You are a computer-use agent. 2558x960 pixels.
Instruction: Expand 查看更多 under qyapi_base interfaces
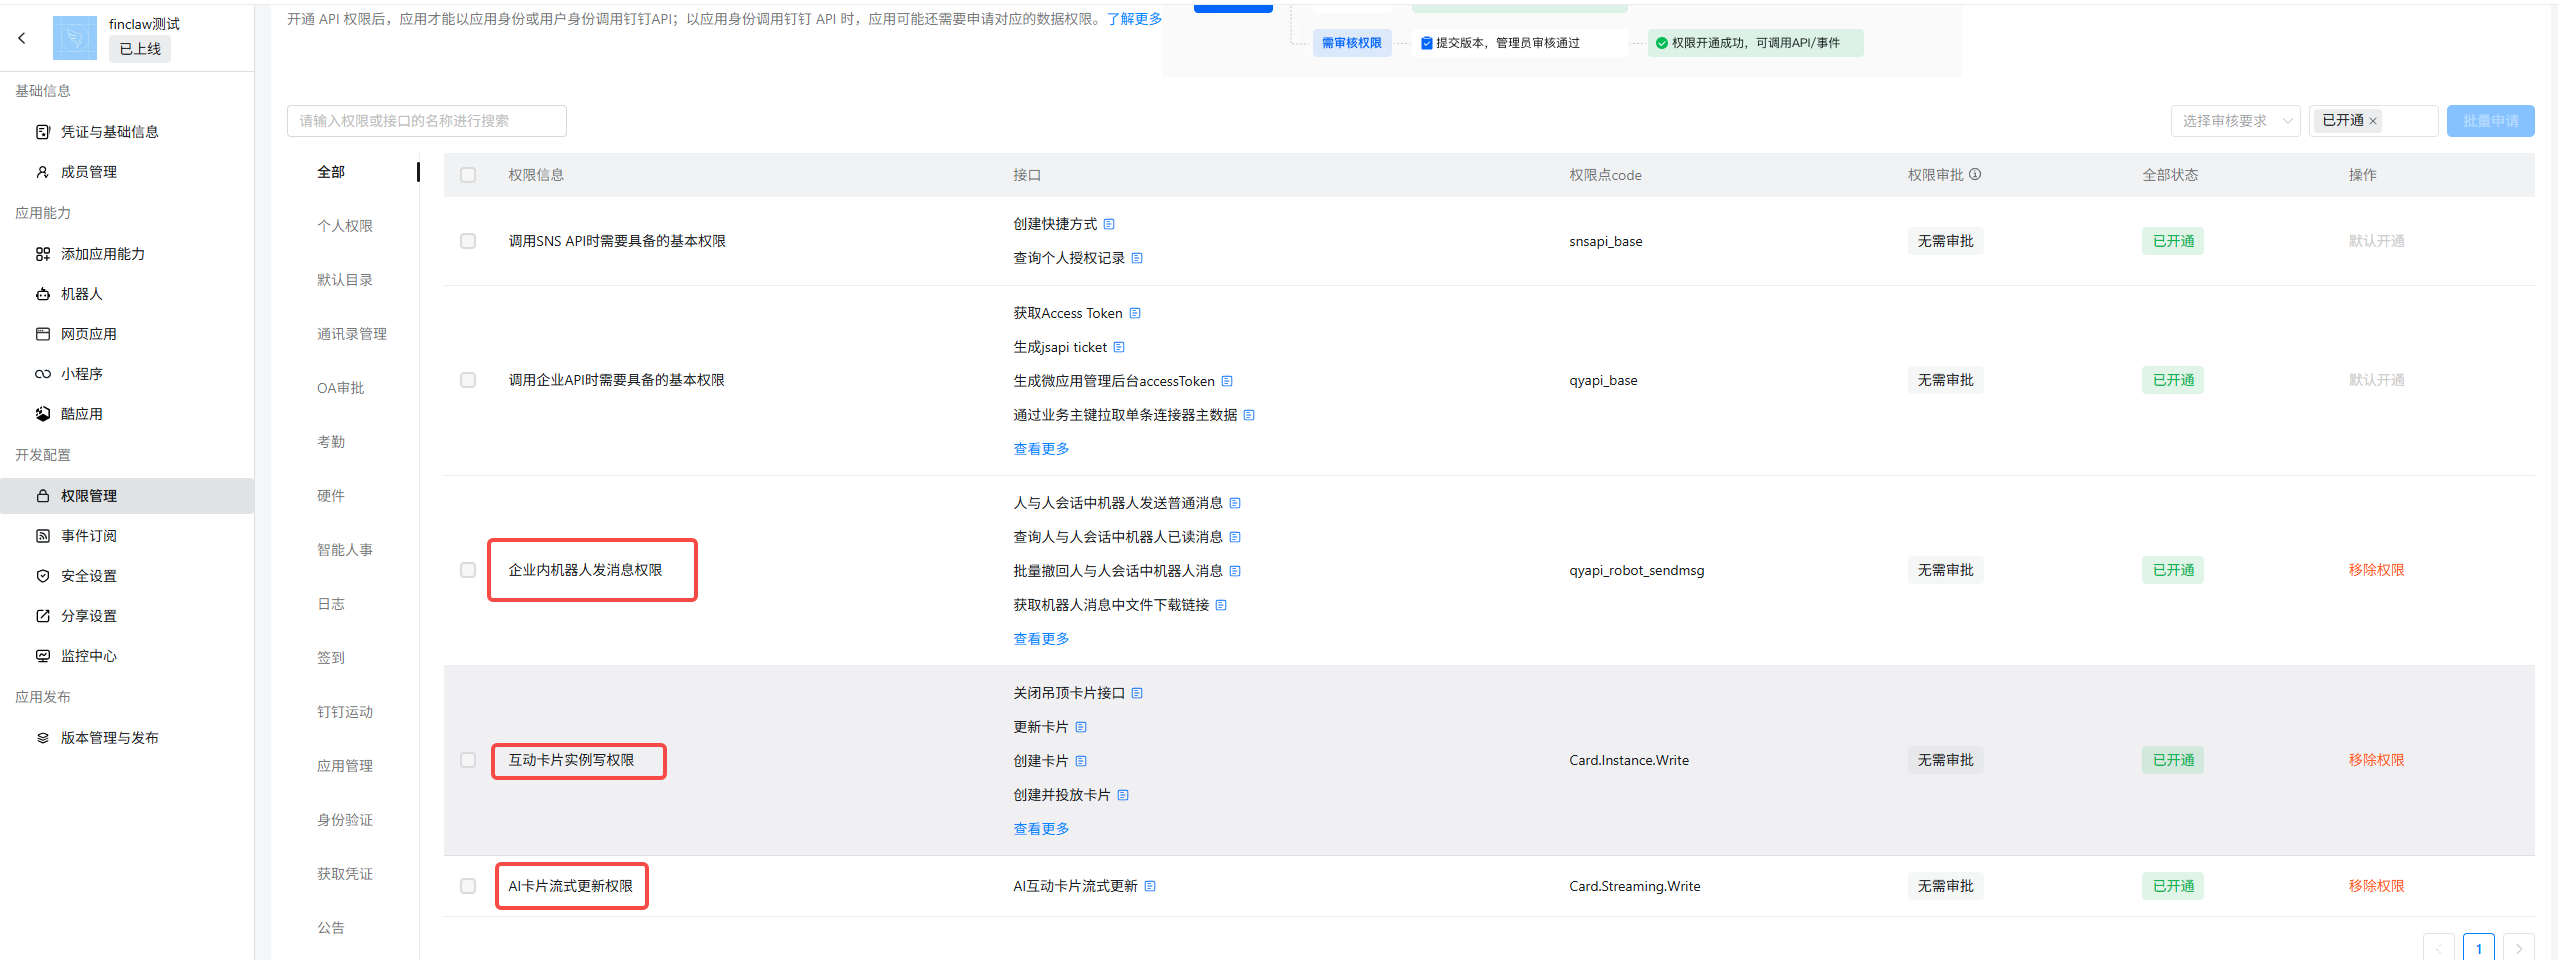tap(1041, 449)
